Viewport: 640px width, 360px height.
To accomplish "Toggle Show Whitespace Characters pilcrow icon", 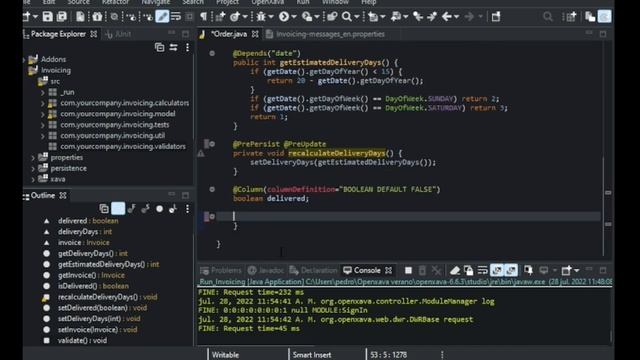I will [203, 17].
